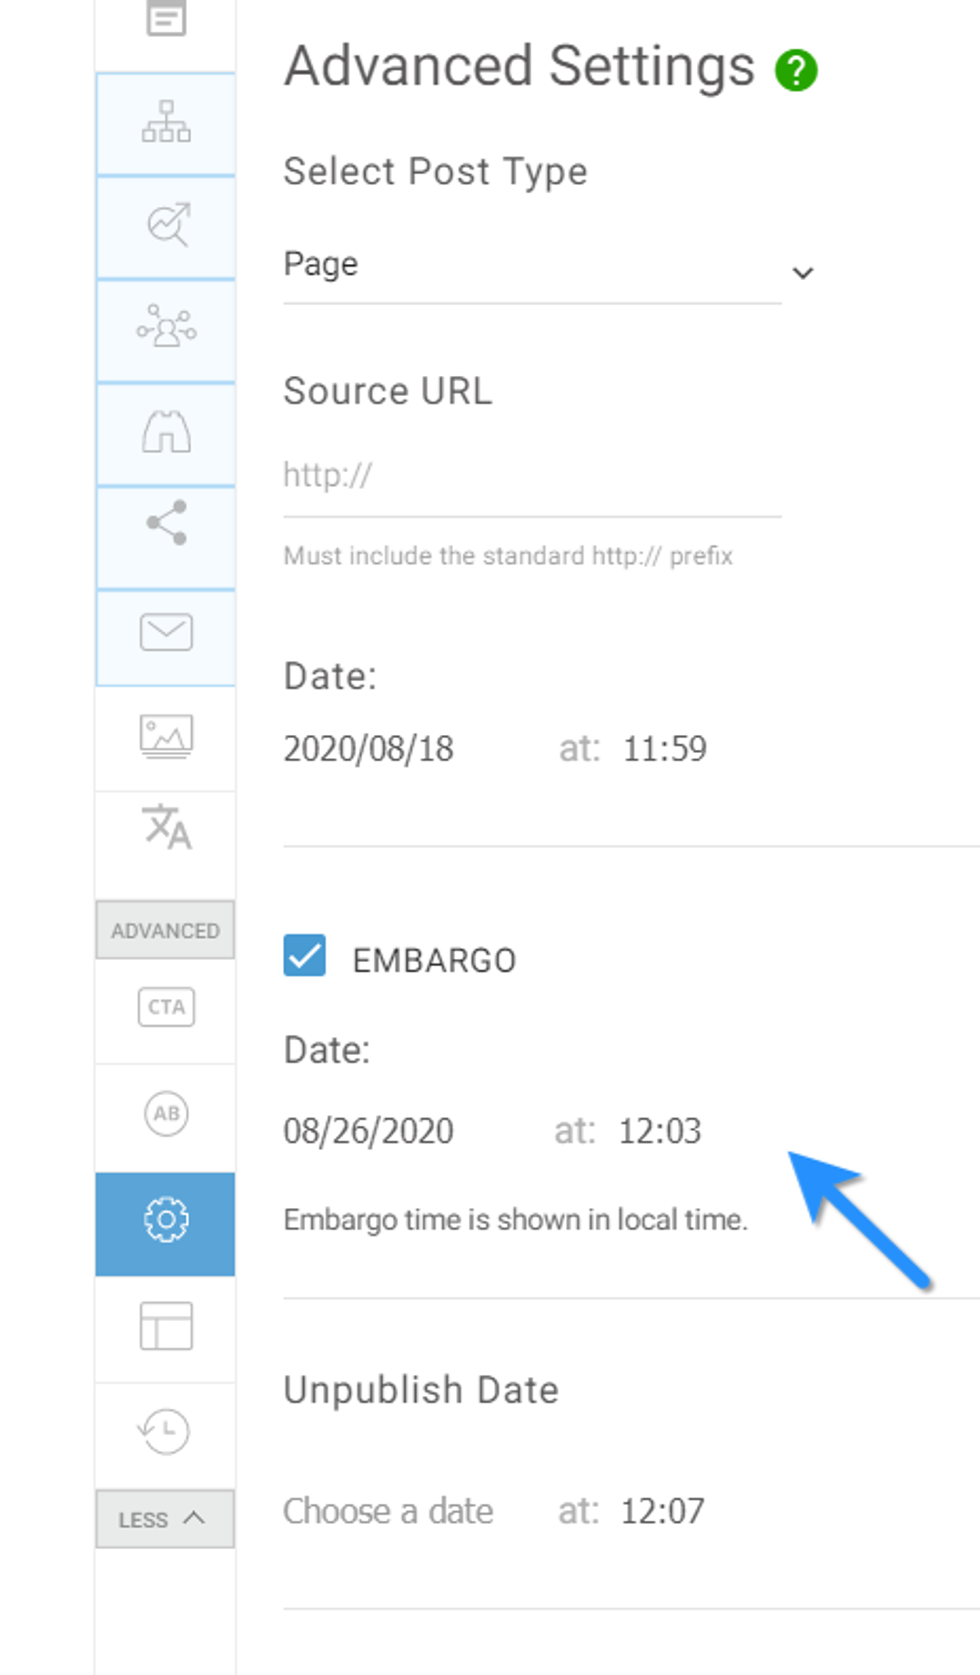Collapse the sidebar with LESS button
The image size is (980, 1675).
point(164,1519)
